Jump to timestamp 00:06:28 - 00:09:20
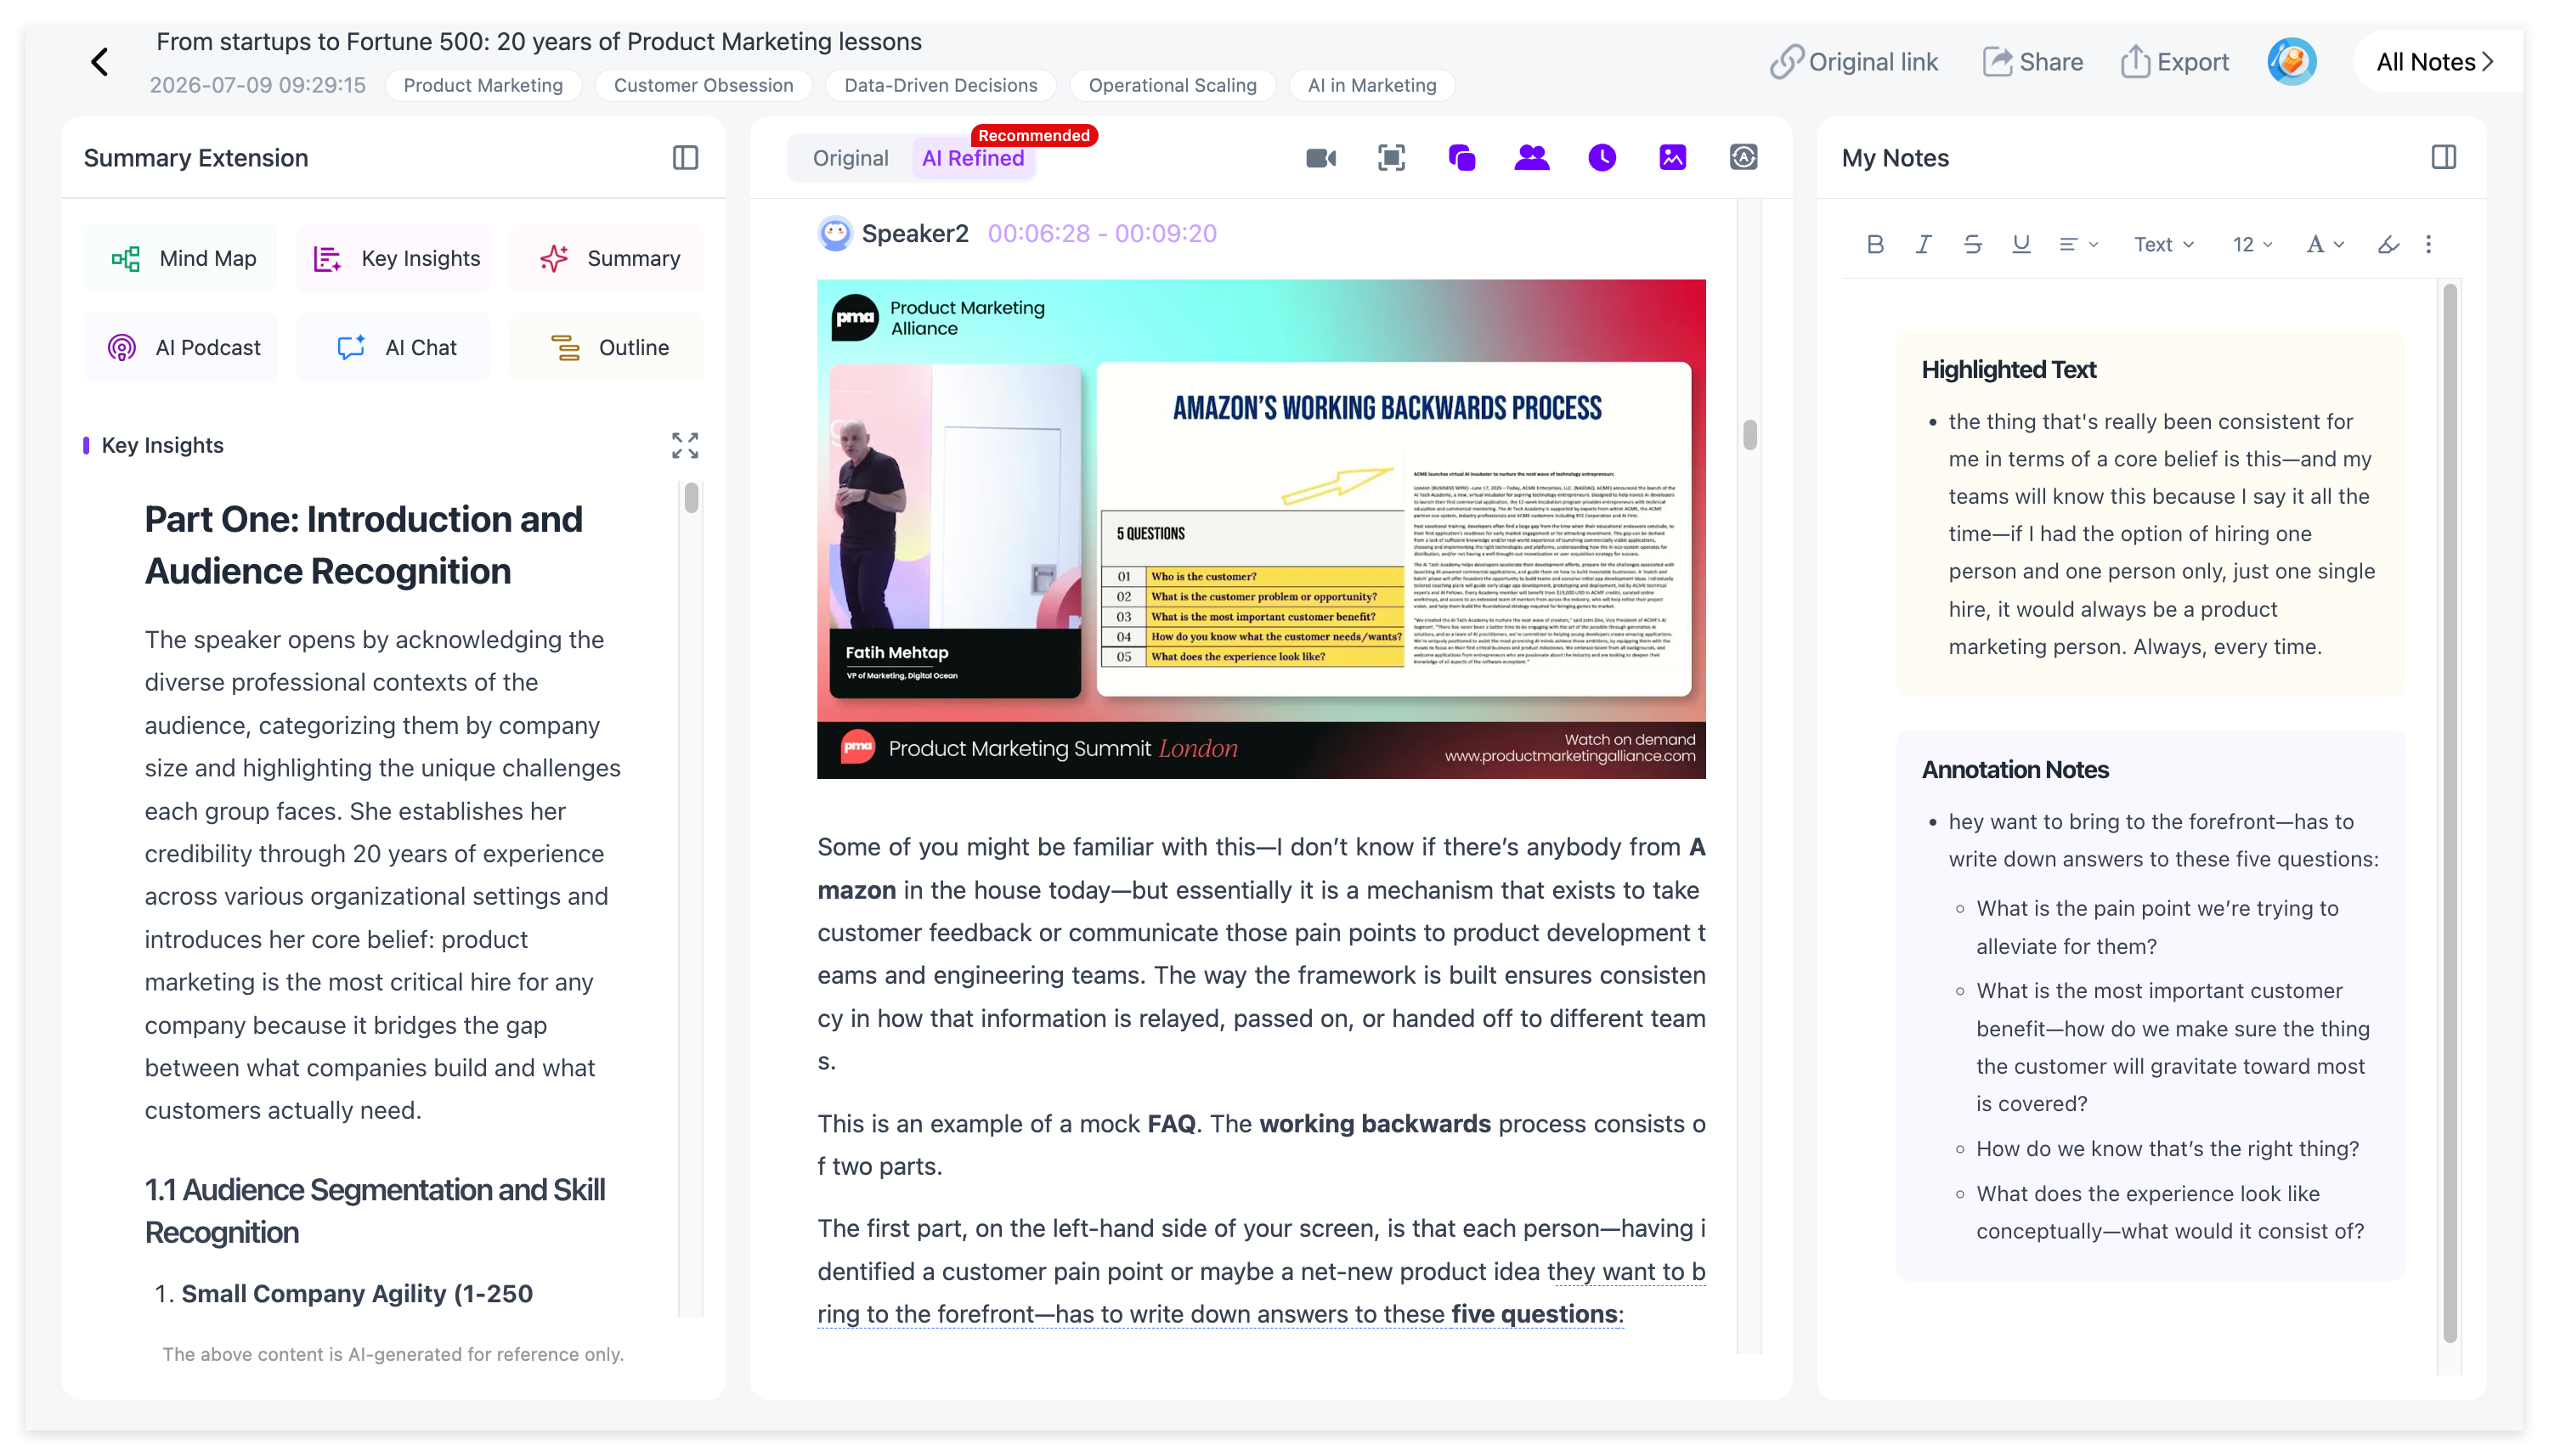Viewport: 2549px width, 1456px height. tap(1102, 234)
